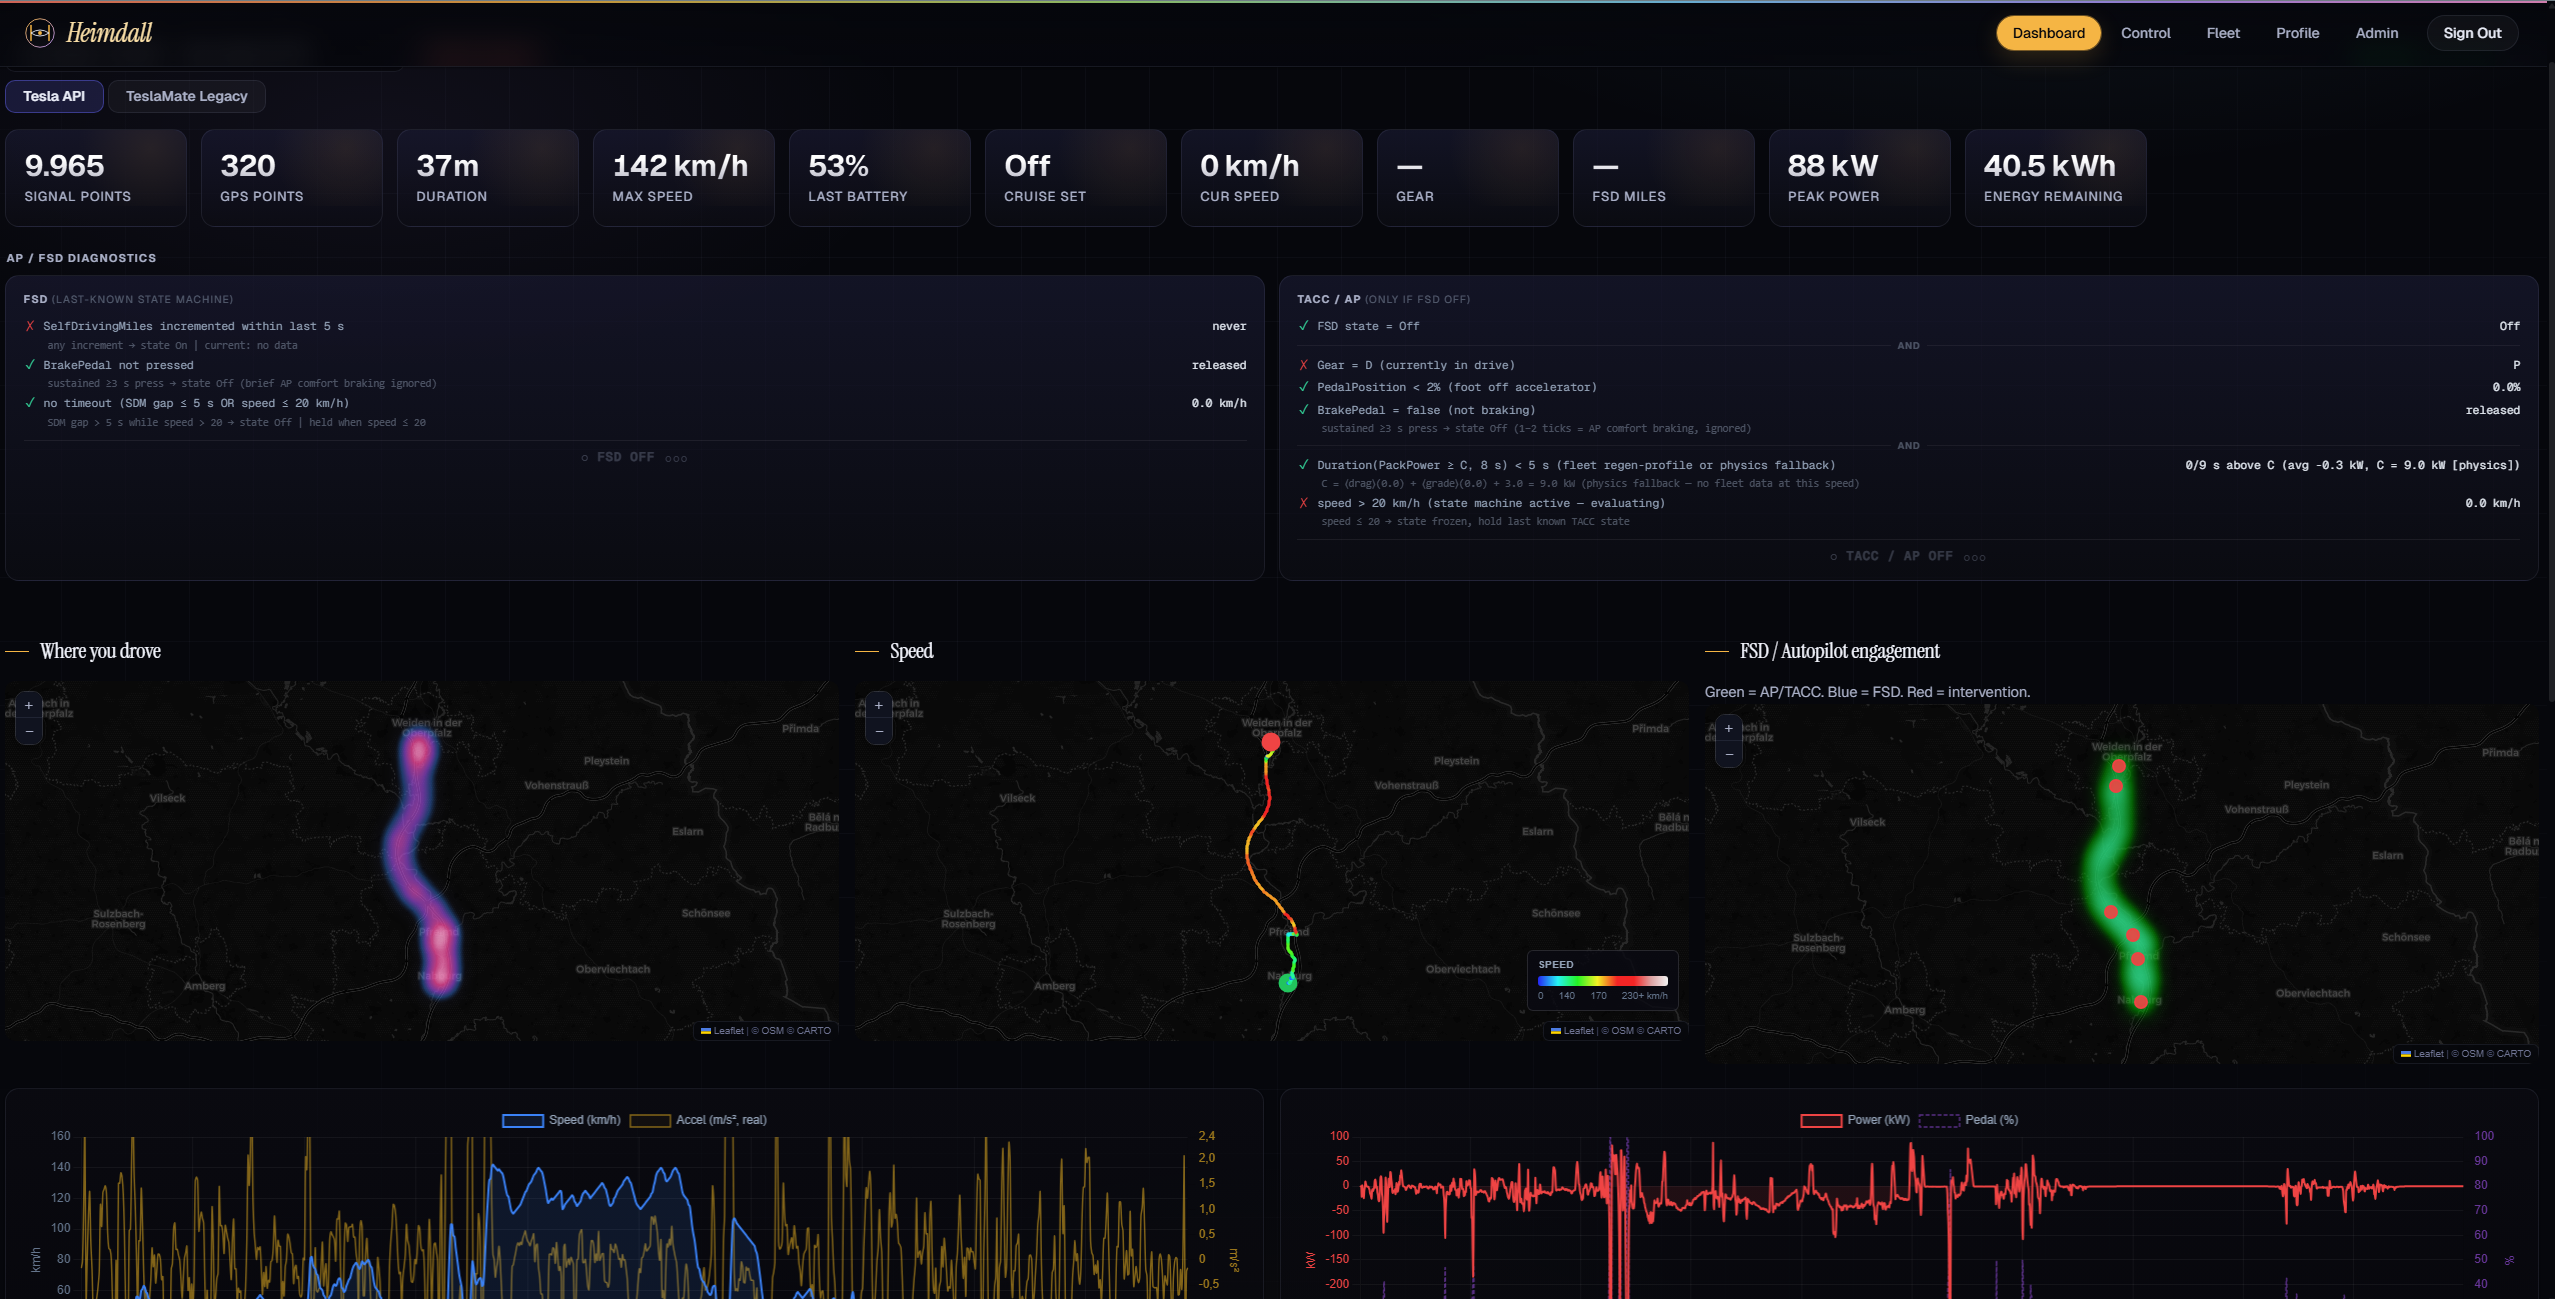Toggle the Speed (km/h) chart legend
Image resolution: width=2555 pixels, height=1299 pixels.
(562, 1120)
